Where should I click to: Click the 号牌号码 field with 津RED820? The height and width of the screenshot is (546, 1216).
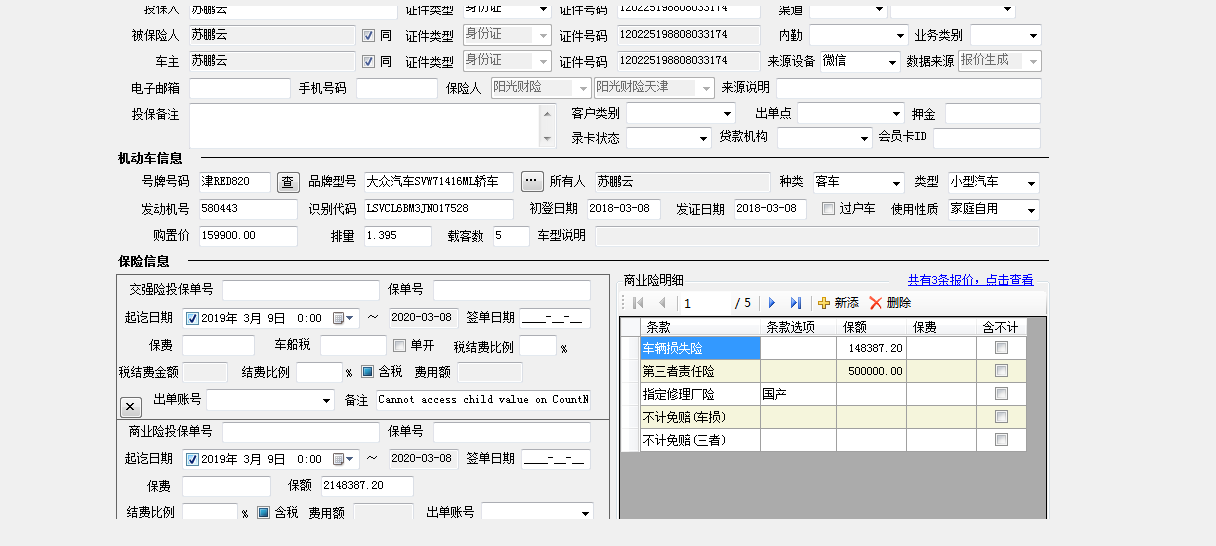235,182
